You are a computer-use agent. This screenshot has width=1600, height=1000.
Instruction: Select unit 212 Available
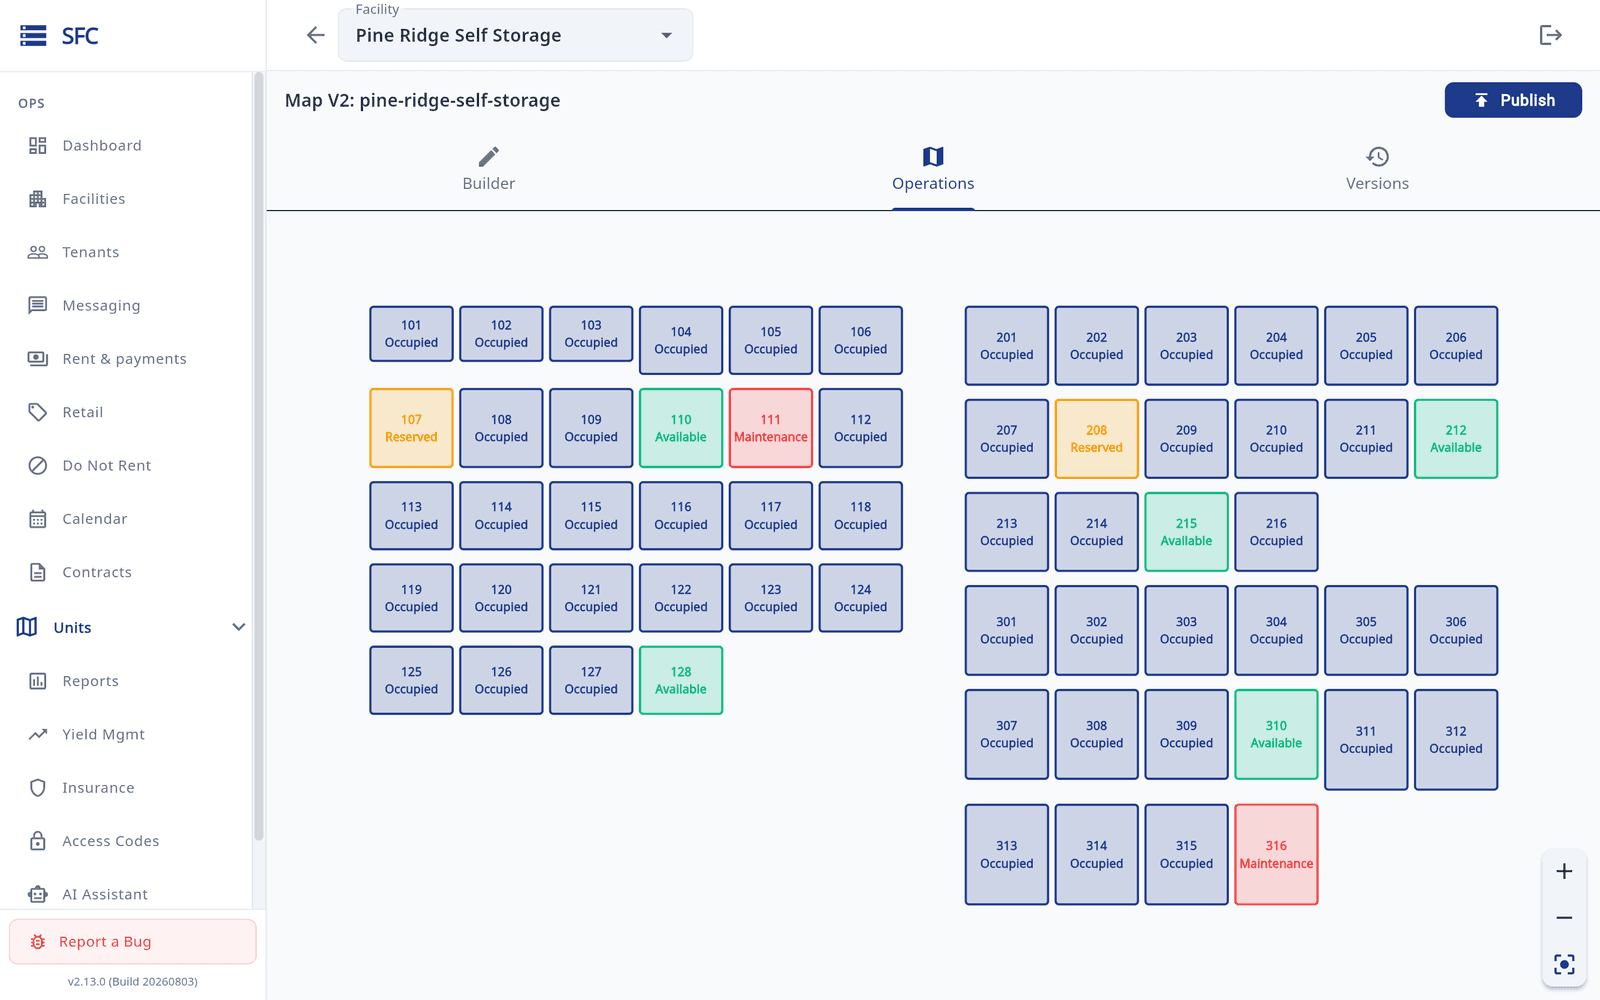point(1456,439)
